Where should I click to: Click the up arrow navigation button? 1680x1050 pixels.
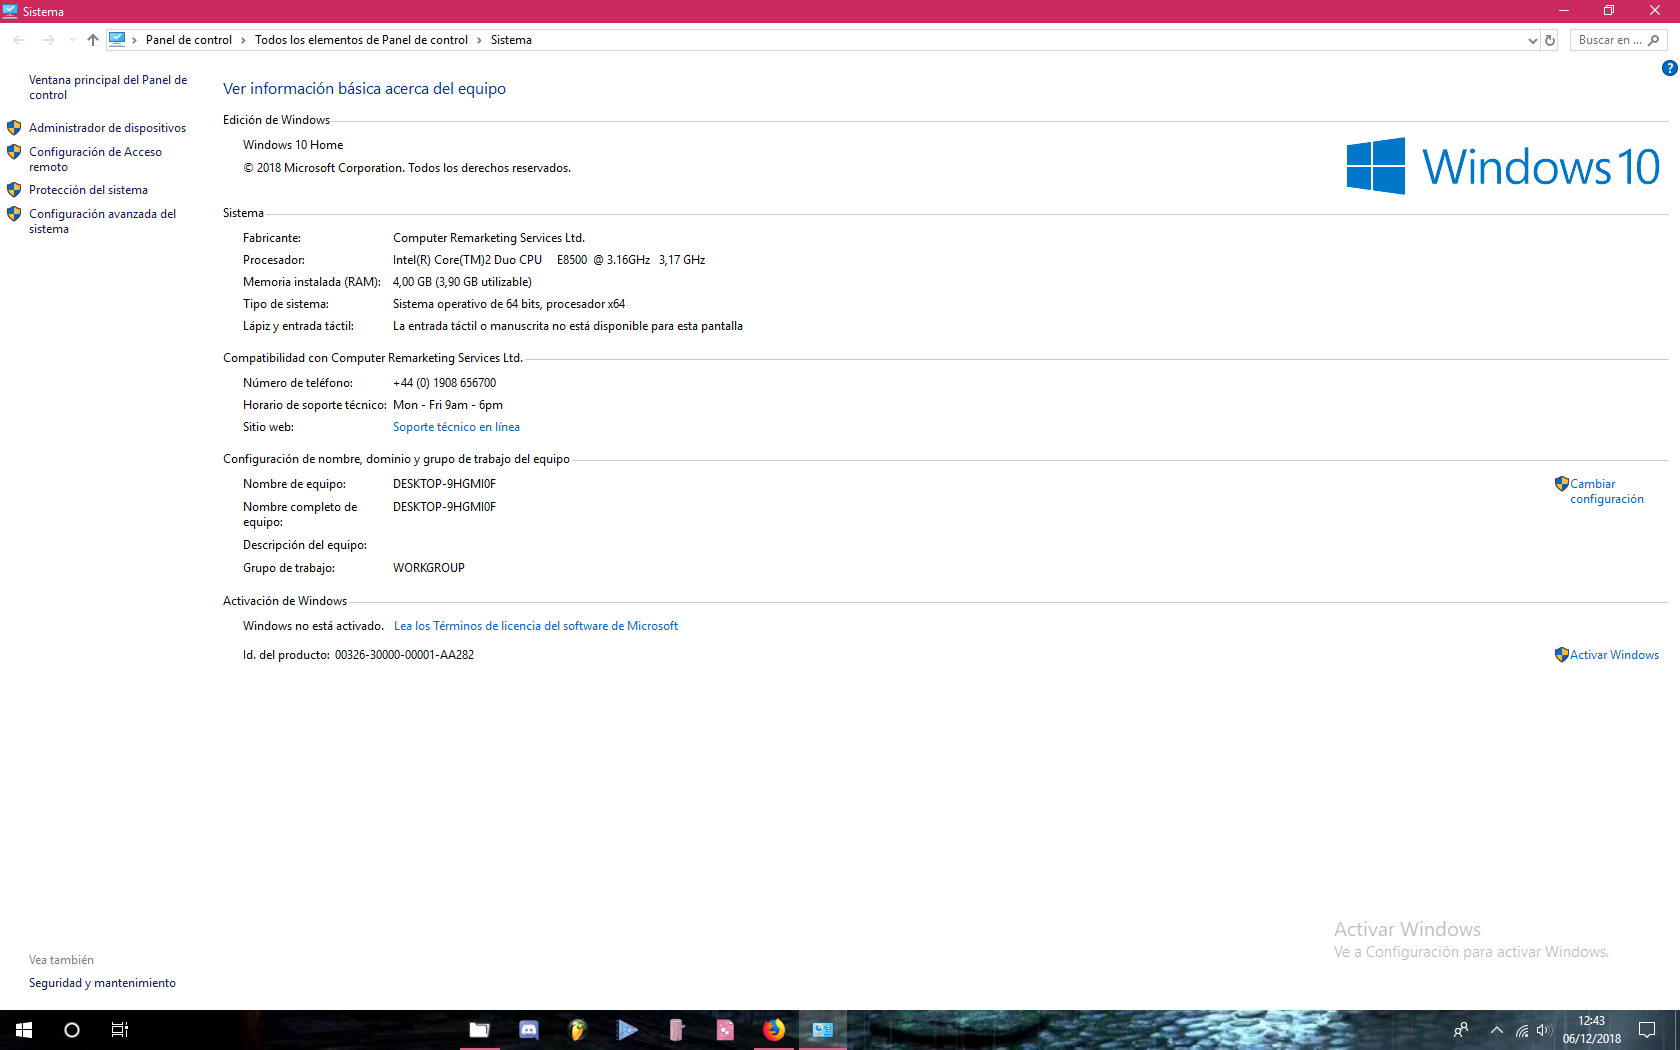point(93,40)
